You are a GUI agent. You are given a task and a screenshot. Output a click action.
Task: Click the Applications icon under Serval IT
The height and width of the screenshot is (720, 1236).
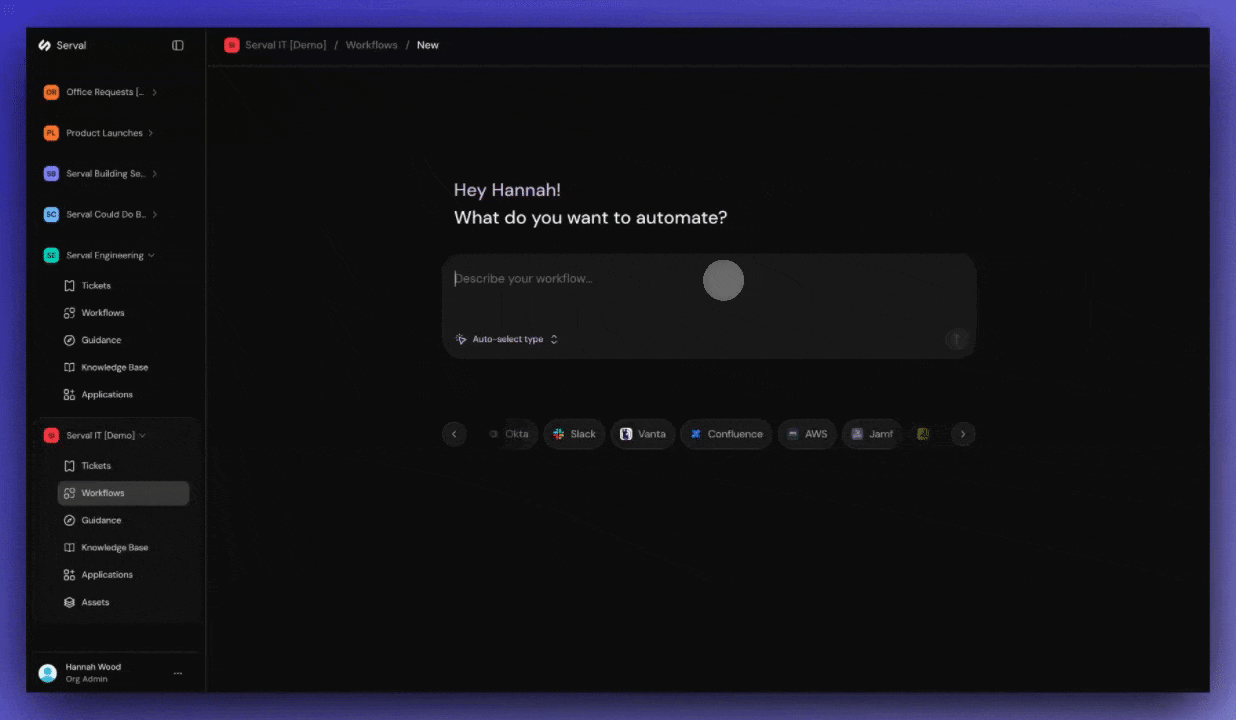tap(69, 575)
